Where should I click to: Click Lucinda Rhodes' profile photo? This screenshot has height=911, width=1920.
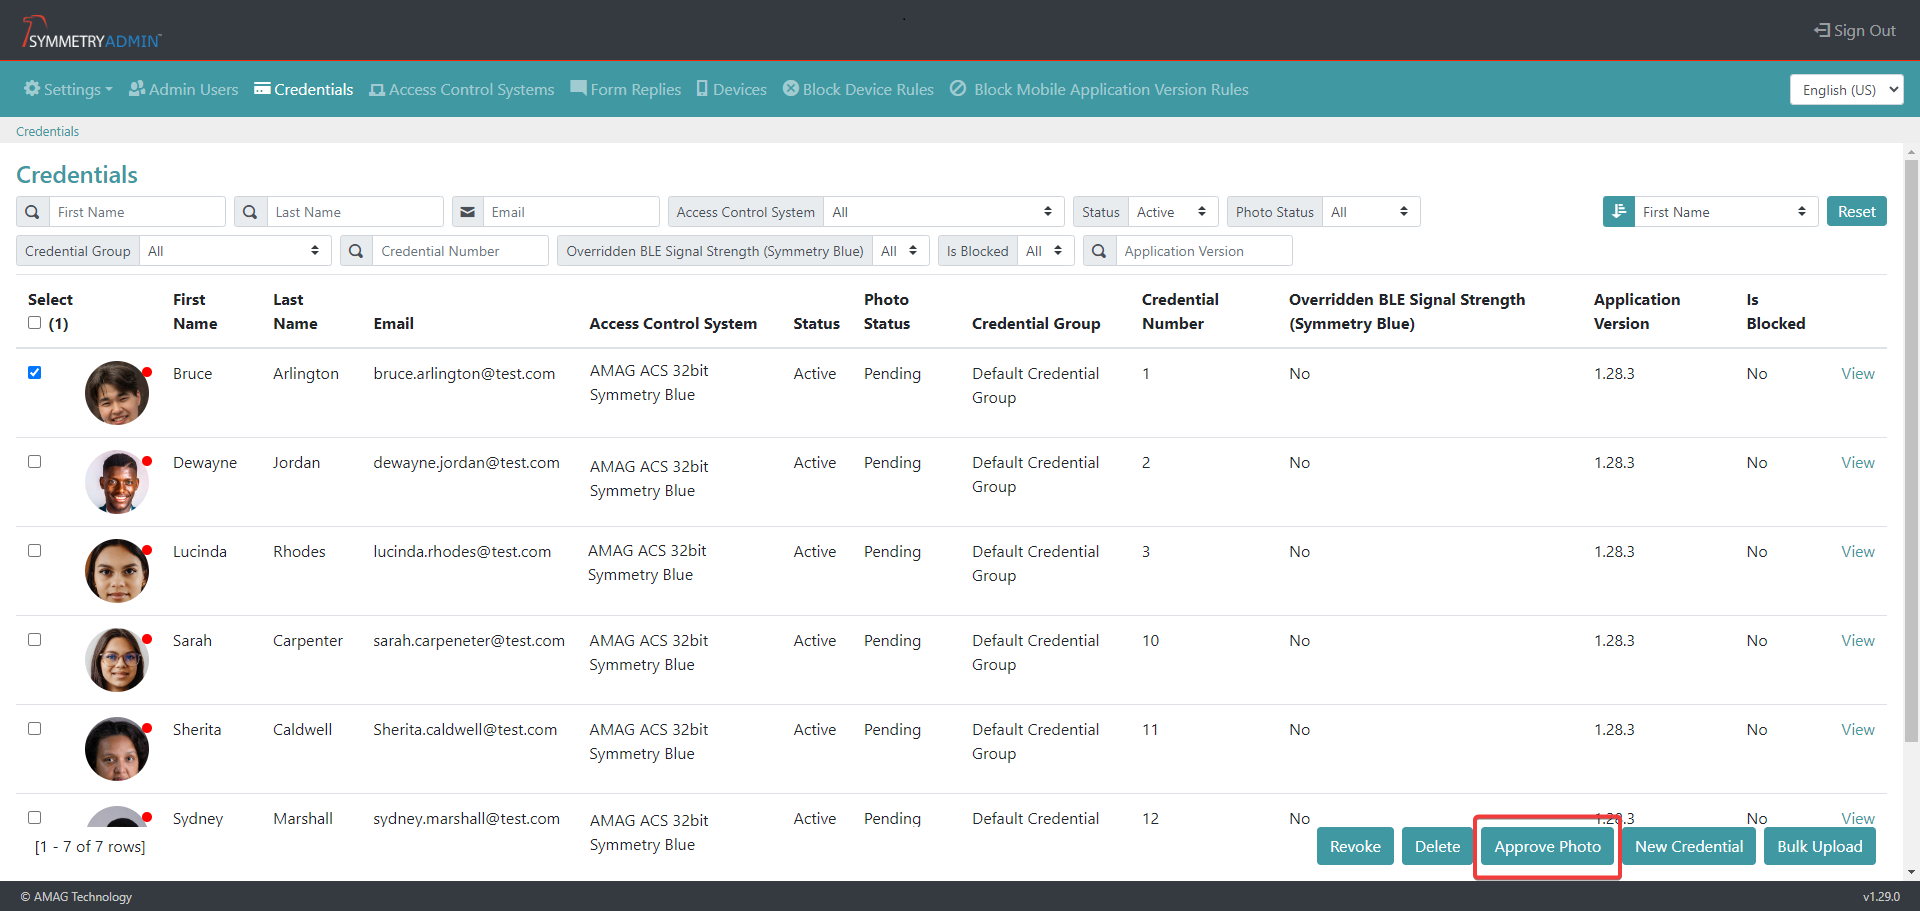tap(117, 571)
